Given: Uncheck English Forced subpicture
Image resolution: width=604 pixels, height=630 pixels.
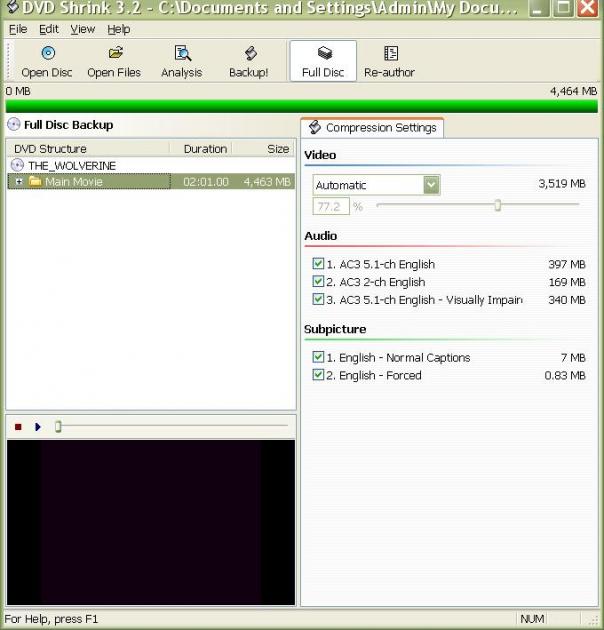Looking at the screenshot, I should 318,375.
